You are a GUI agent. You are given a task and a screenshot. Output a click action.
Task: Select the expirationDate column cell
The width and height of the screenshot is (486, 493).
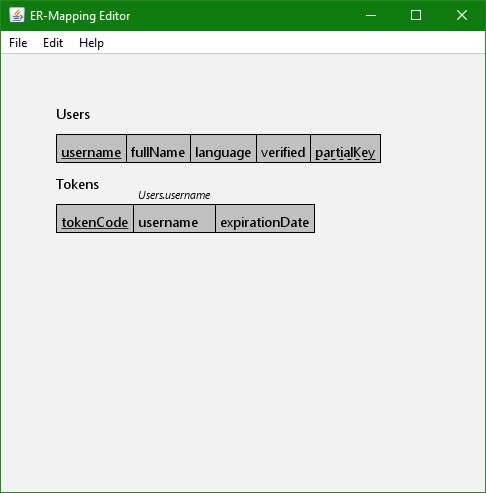[265, 219]
